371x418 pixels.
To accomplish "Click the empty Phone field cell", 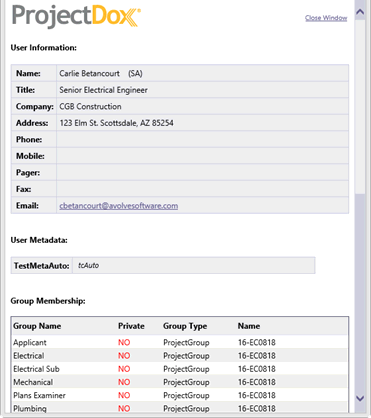I will click(x=203, y=139).
